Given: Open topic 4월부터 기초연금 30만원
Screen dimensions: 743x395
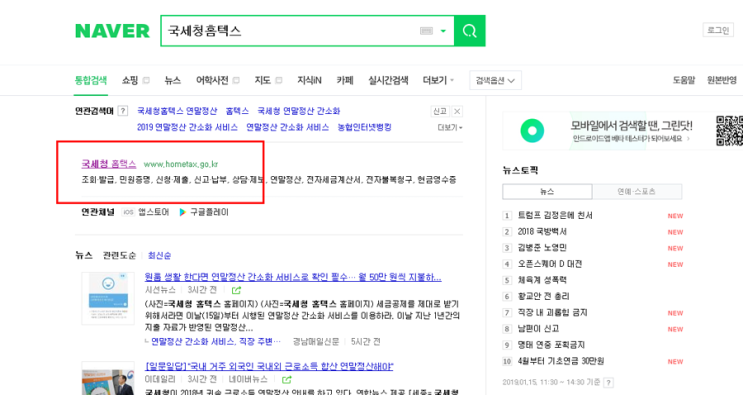Looking at the screenshot, I should tap(561, 361).
